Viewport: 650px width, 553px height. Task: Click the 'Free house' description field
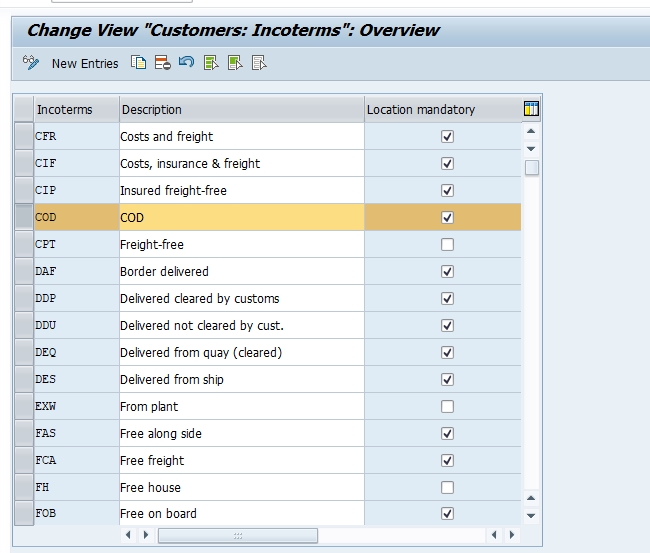point(242,488)
